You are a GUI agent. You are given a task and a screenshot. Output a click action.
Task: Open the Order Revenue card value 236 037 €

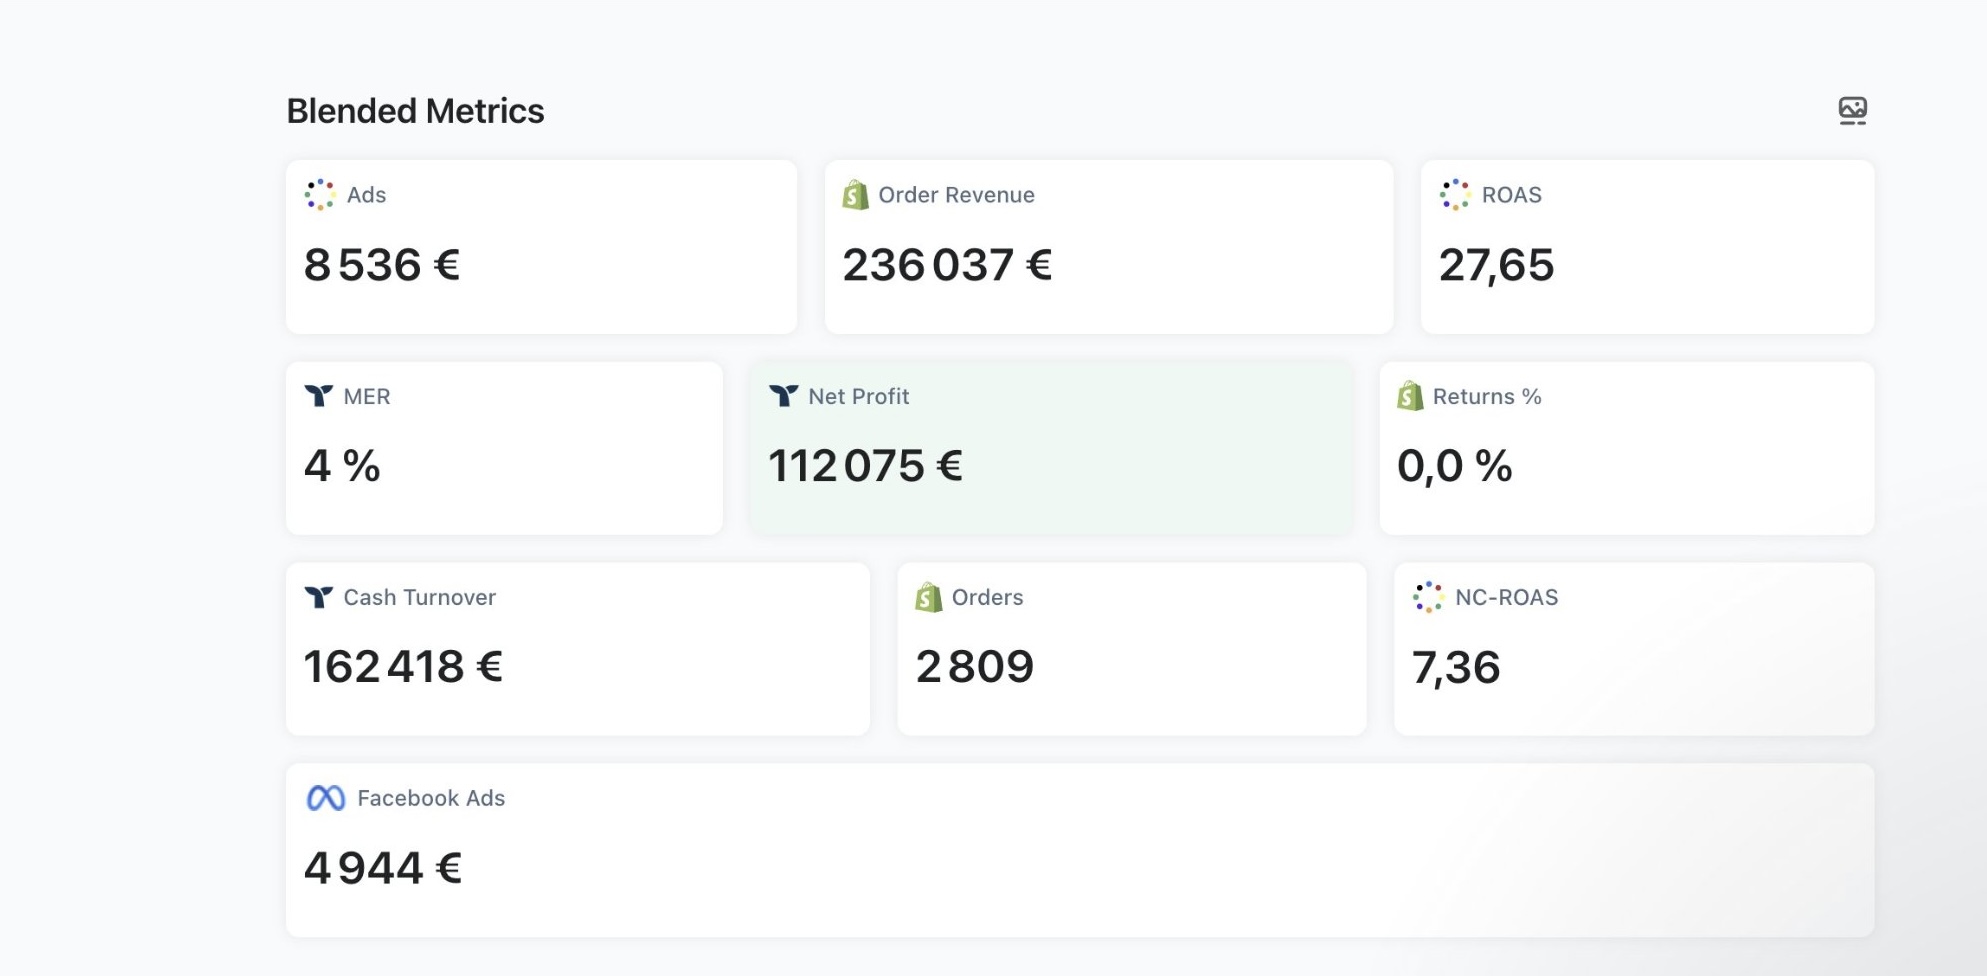947,265
